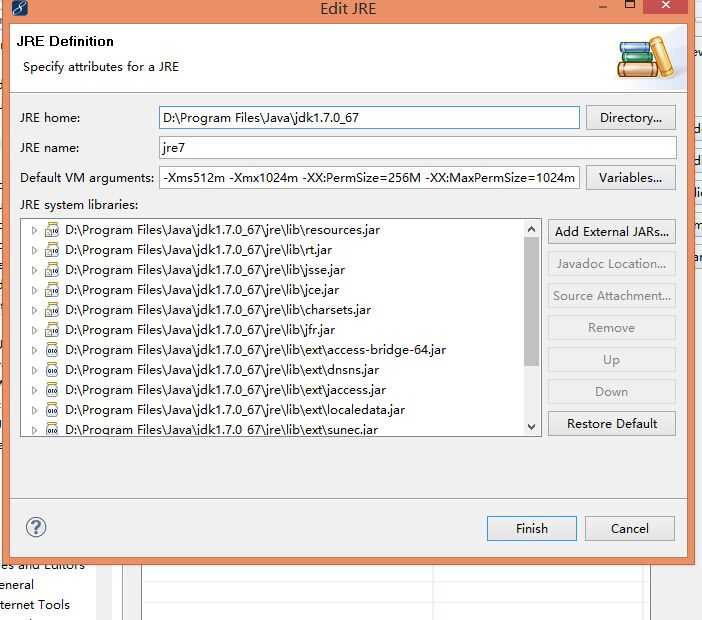Expand the rt.jar library entry
Viewport: 702px width, 620px height.
click(34, 250)
